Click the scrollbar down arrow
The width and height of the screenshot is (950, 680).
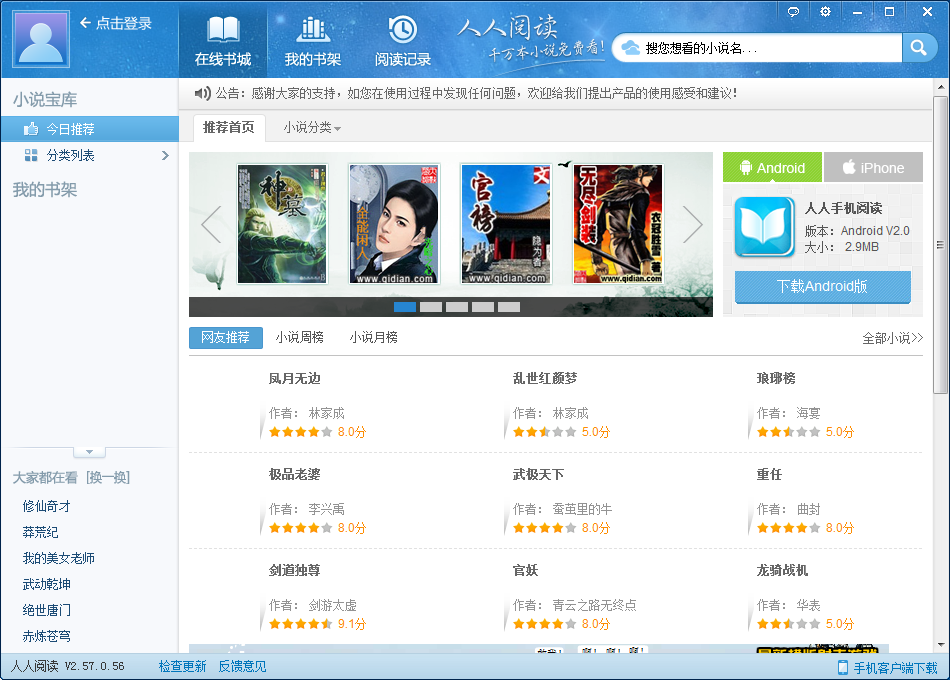coord(940,645)
